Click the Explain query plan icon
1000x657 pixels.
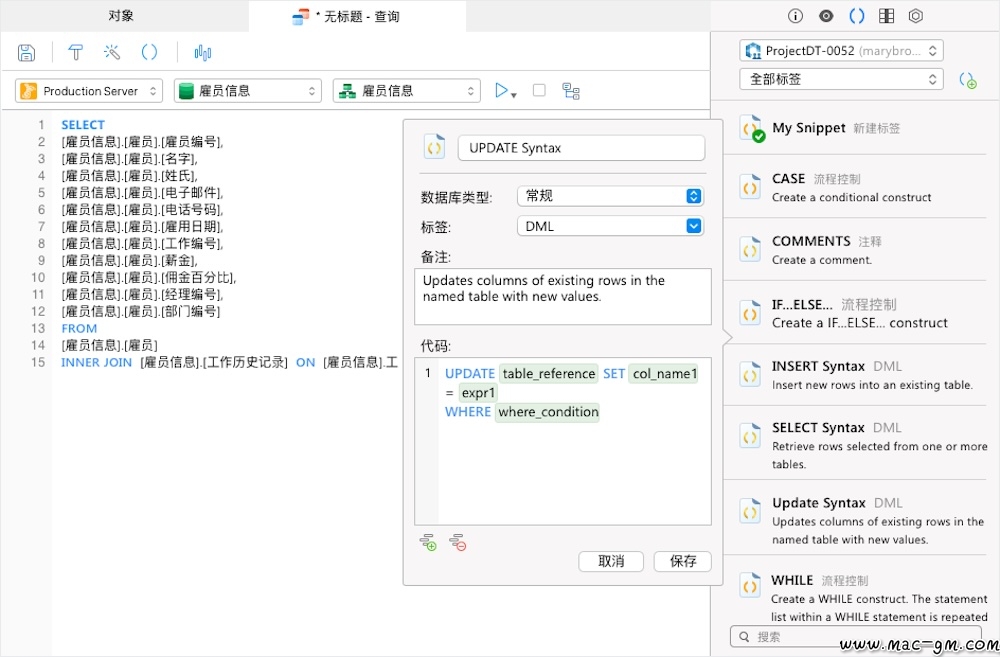click(571, 91)
